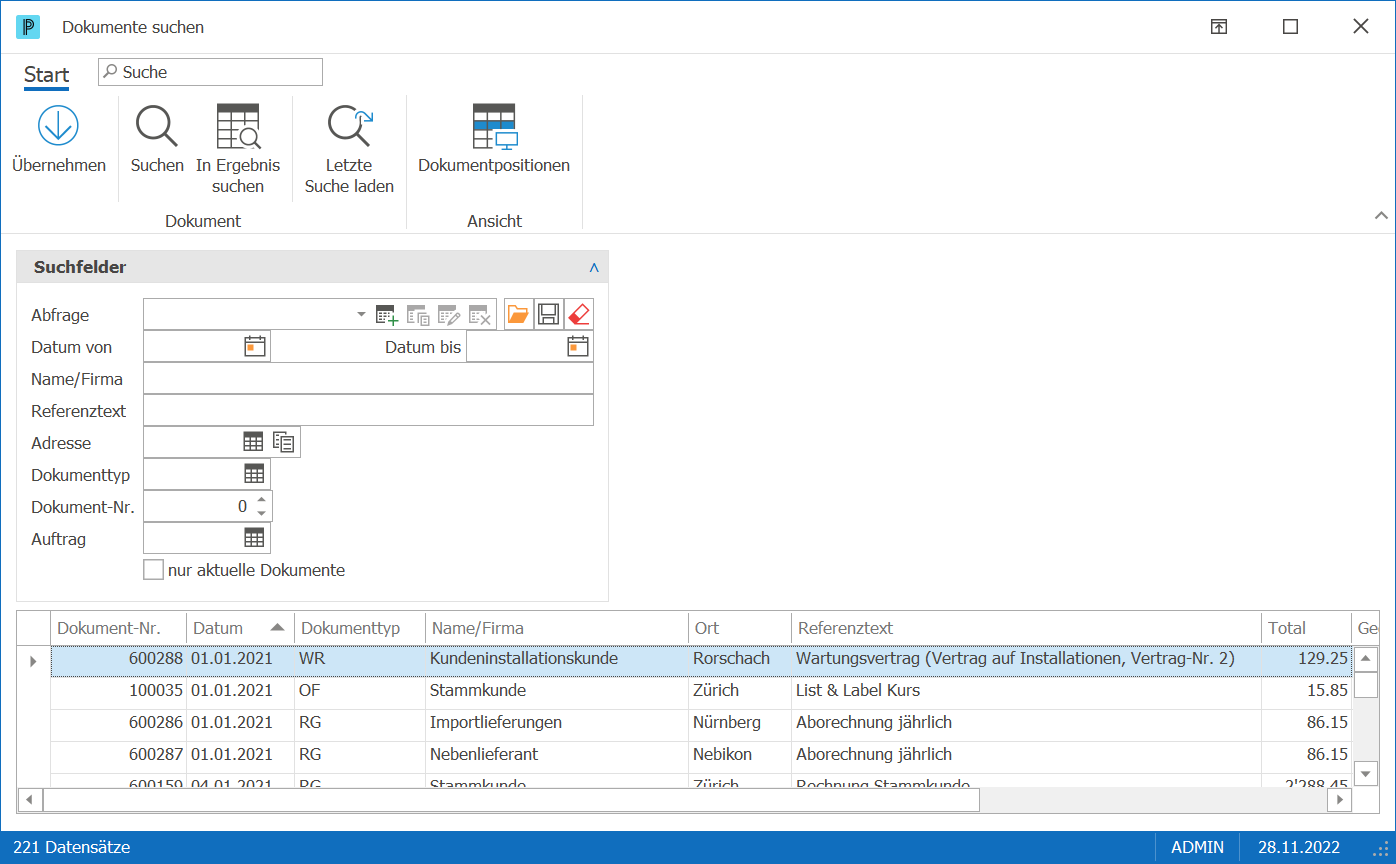Click the ADMIN status bar entry
This screenshot has height=864, width=1396.
point(1197,847)
